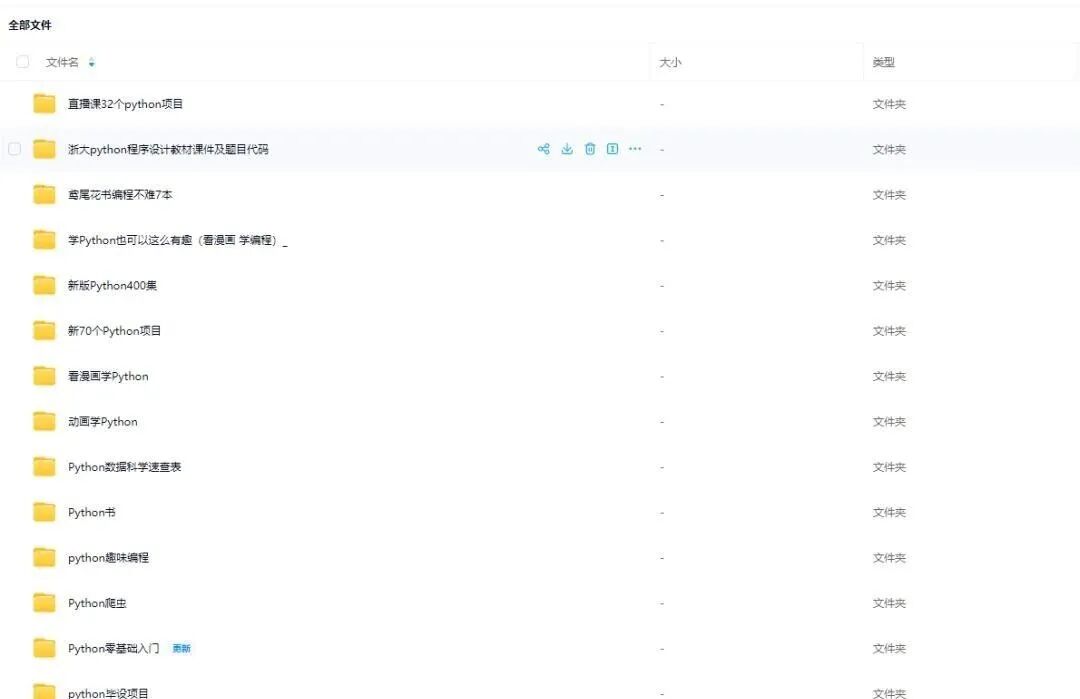Screen dimensions: 1080x699
Task: Click the 更新 badge next to Python零基础入门
Action: pos(181,649)
